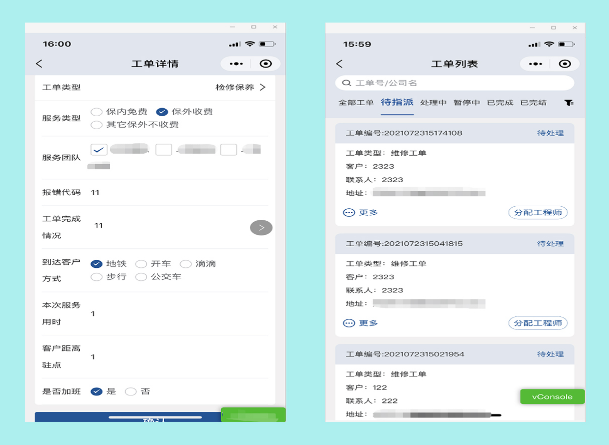Go back from the 工单详情 page
This screenshot has width=609, height=445.
point(39,64)
